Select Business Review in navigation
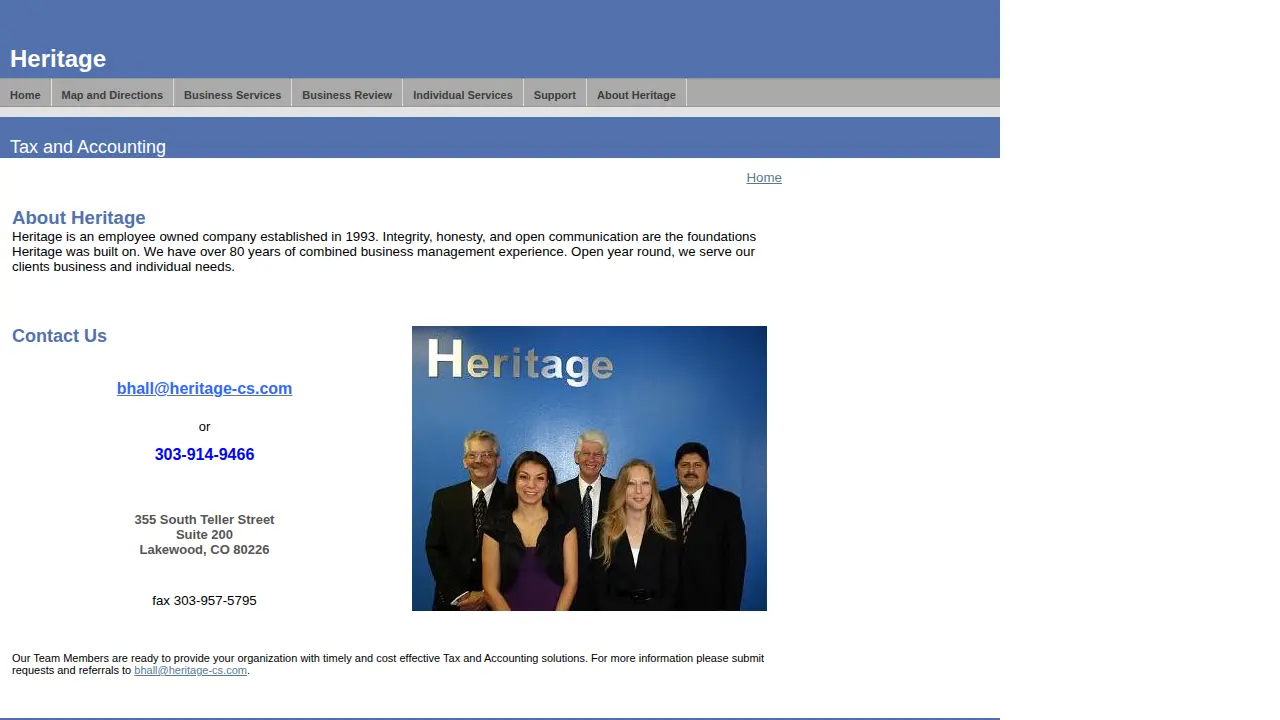This screenshot has height=720, width=1280. pos(347,95)
